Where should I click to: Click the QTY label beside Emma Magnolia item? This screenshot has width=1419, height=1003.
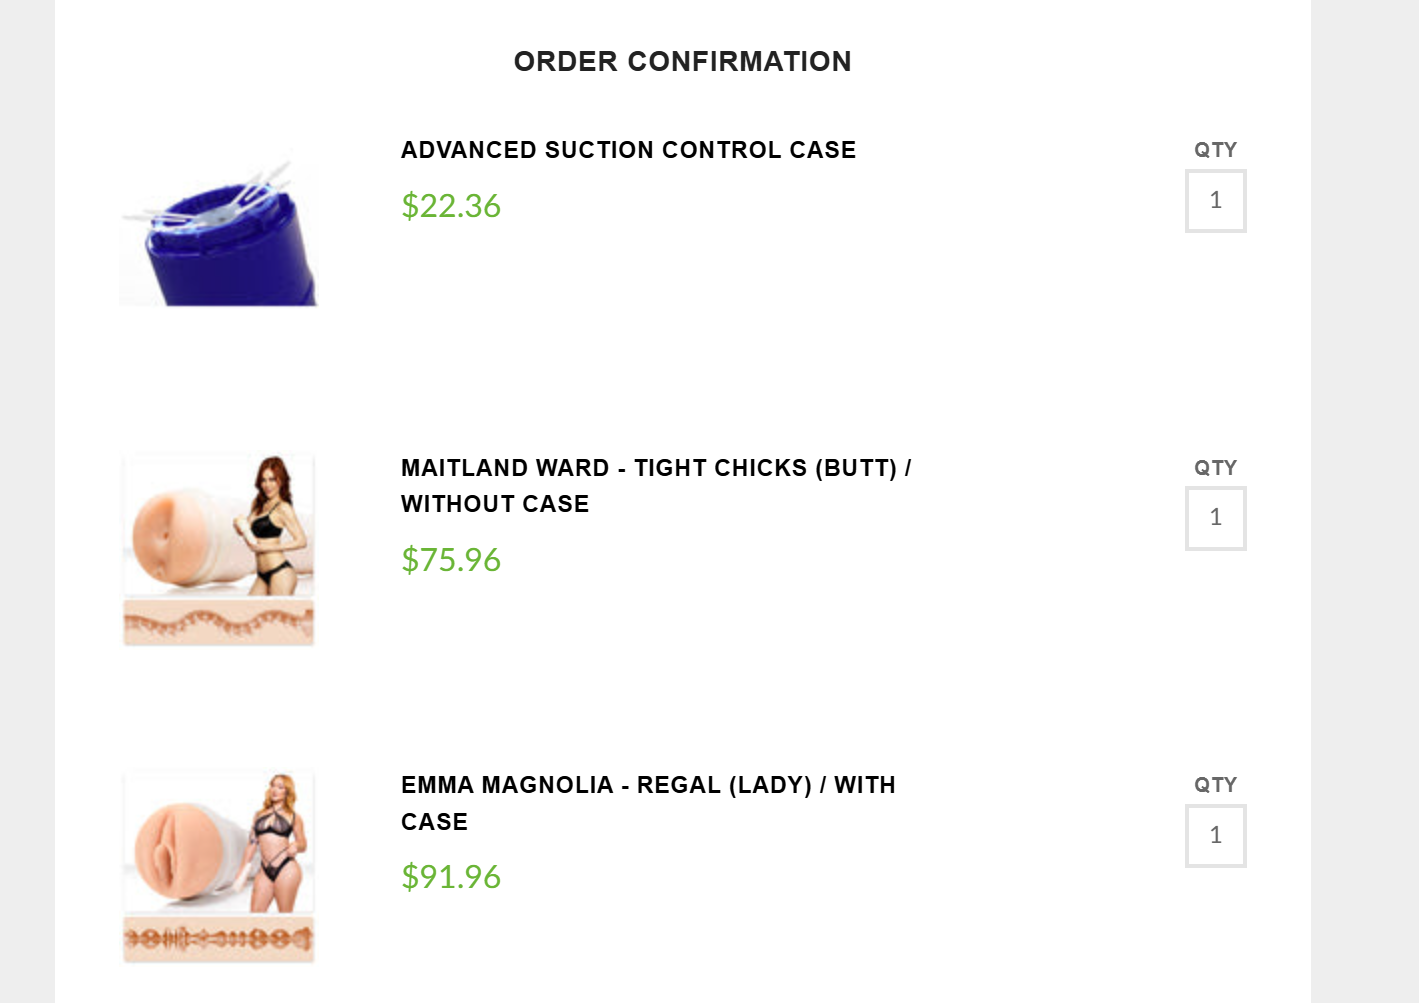click(x=1216, y=785)
